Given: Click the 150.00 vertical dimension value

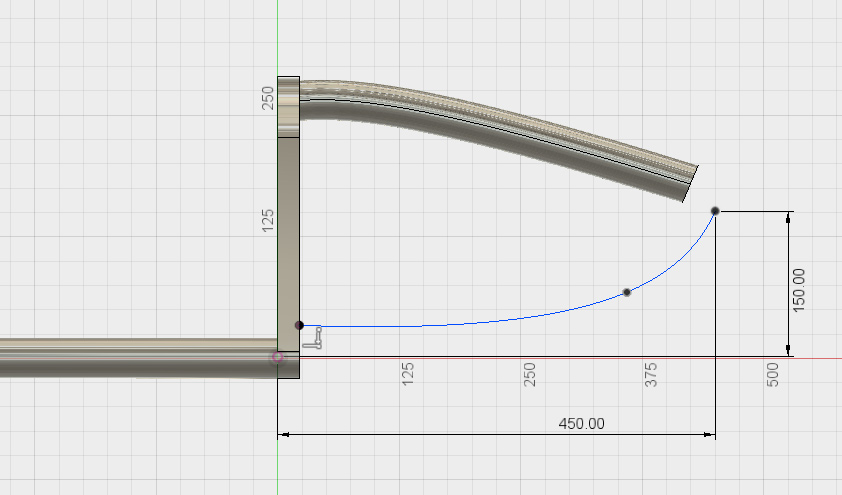Looking at the screenshot, I should (x=798, y=289).
